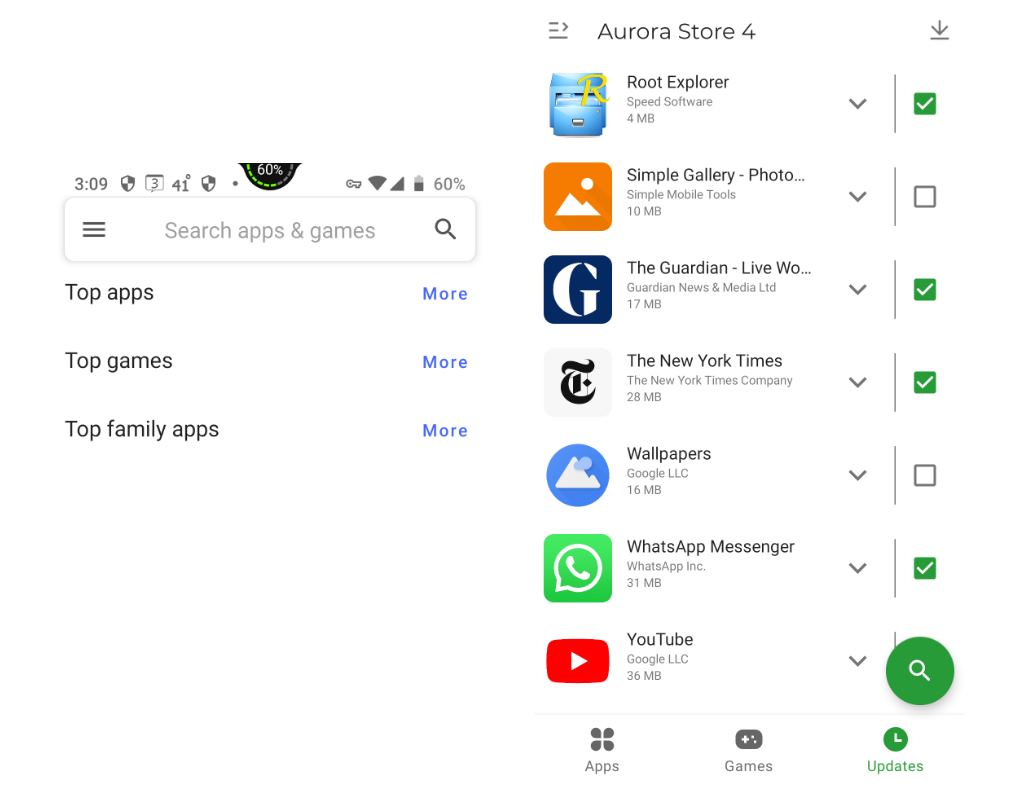Focus the Search apps & games field

click(x=270, y=231)
